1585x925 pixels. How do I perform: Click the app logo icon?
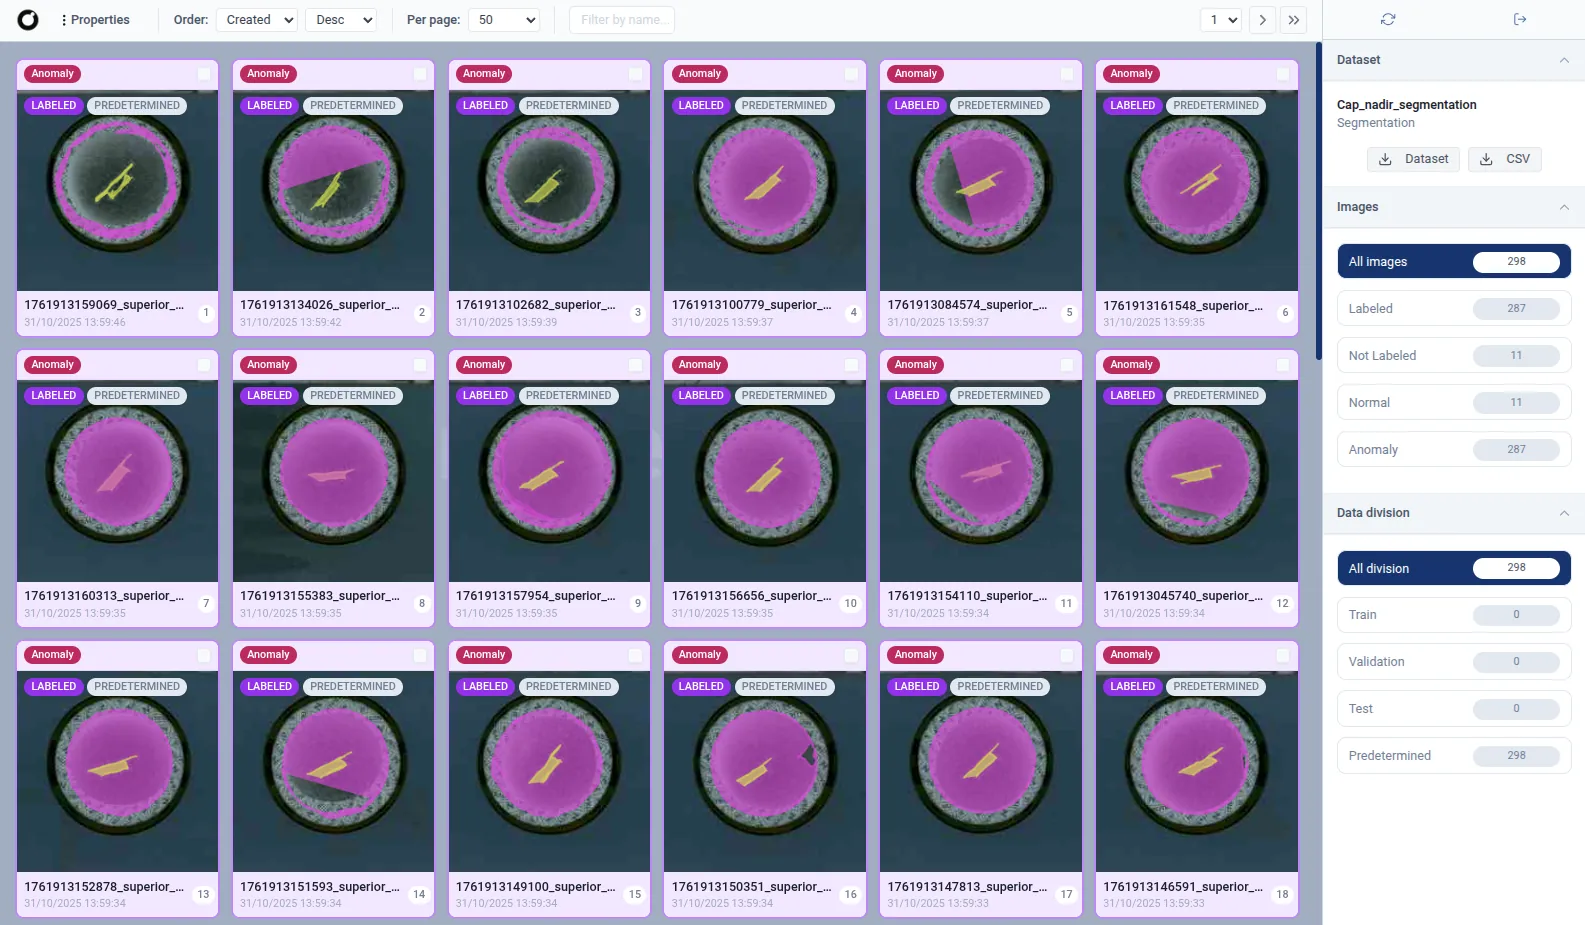click(28, 20)
